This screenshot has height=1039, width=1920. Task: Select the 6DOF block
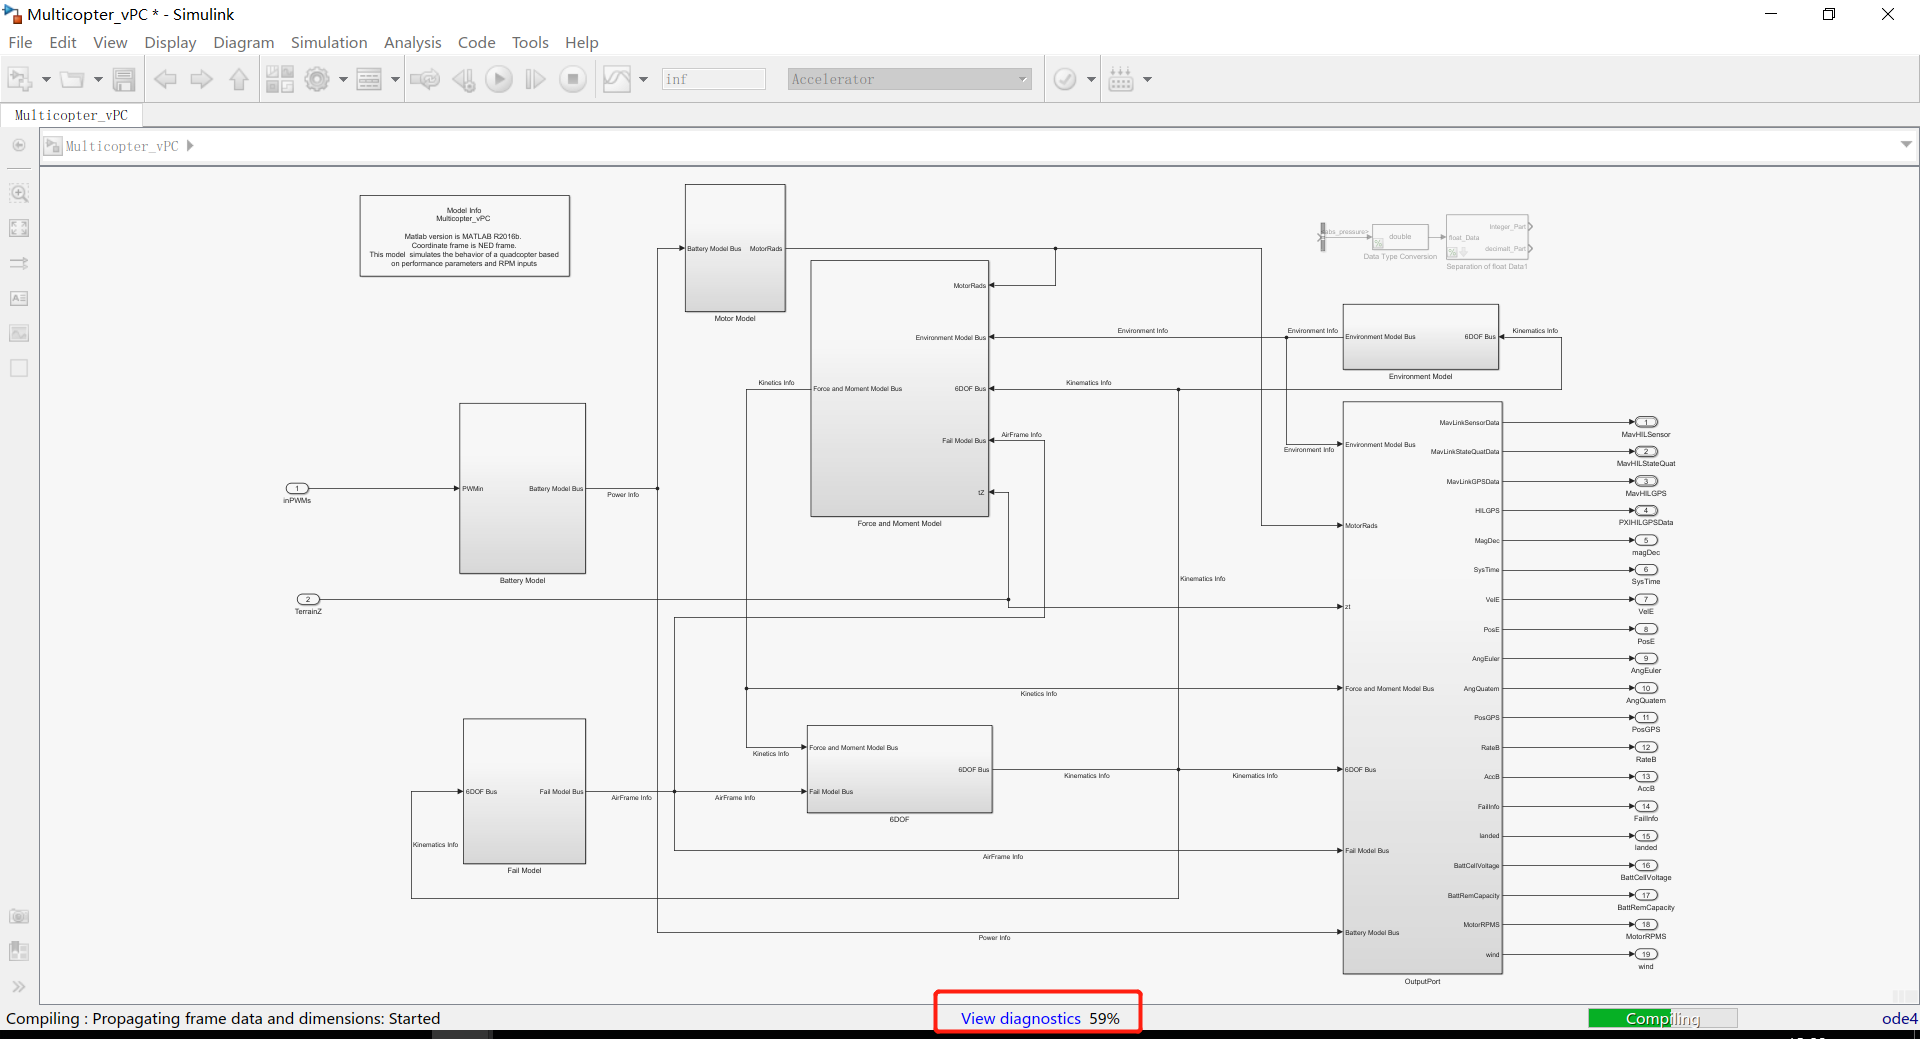(900, 769)
